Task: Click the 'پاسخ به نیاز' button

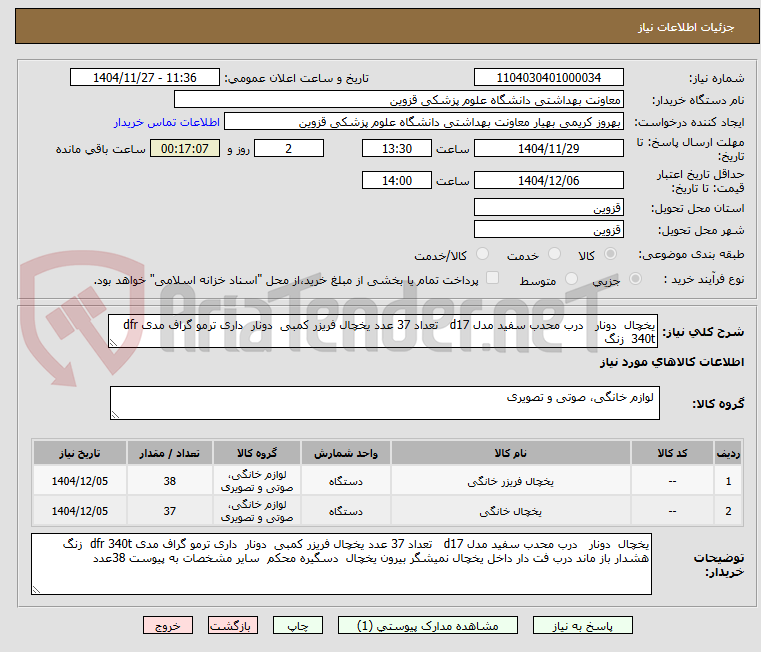Action: point(582,625)
